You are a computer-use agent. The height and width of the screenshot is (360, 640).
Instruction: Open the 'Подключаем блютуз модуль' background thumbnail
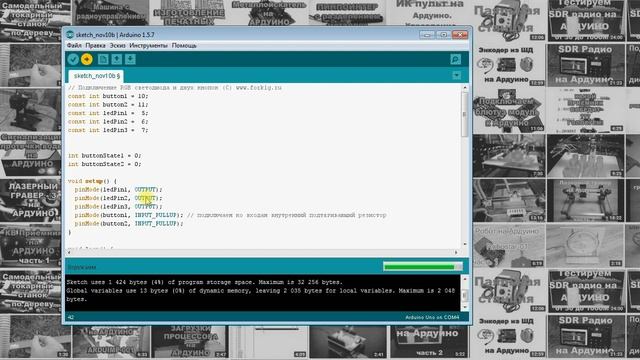click(x=509, y=110)
